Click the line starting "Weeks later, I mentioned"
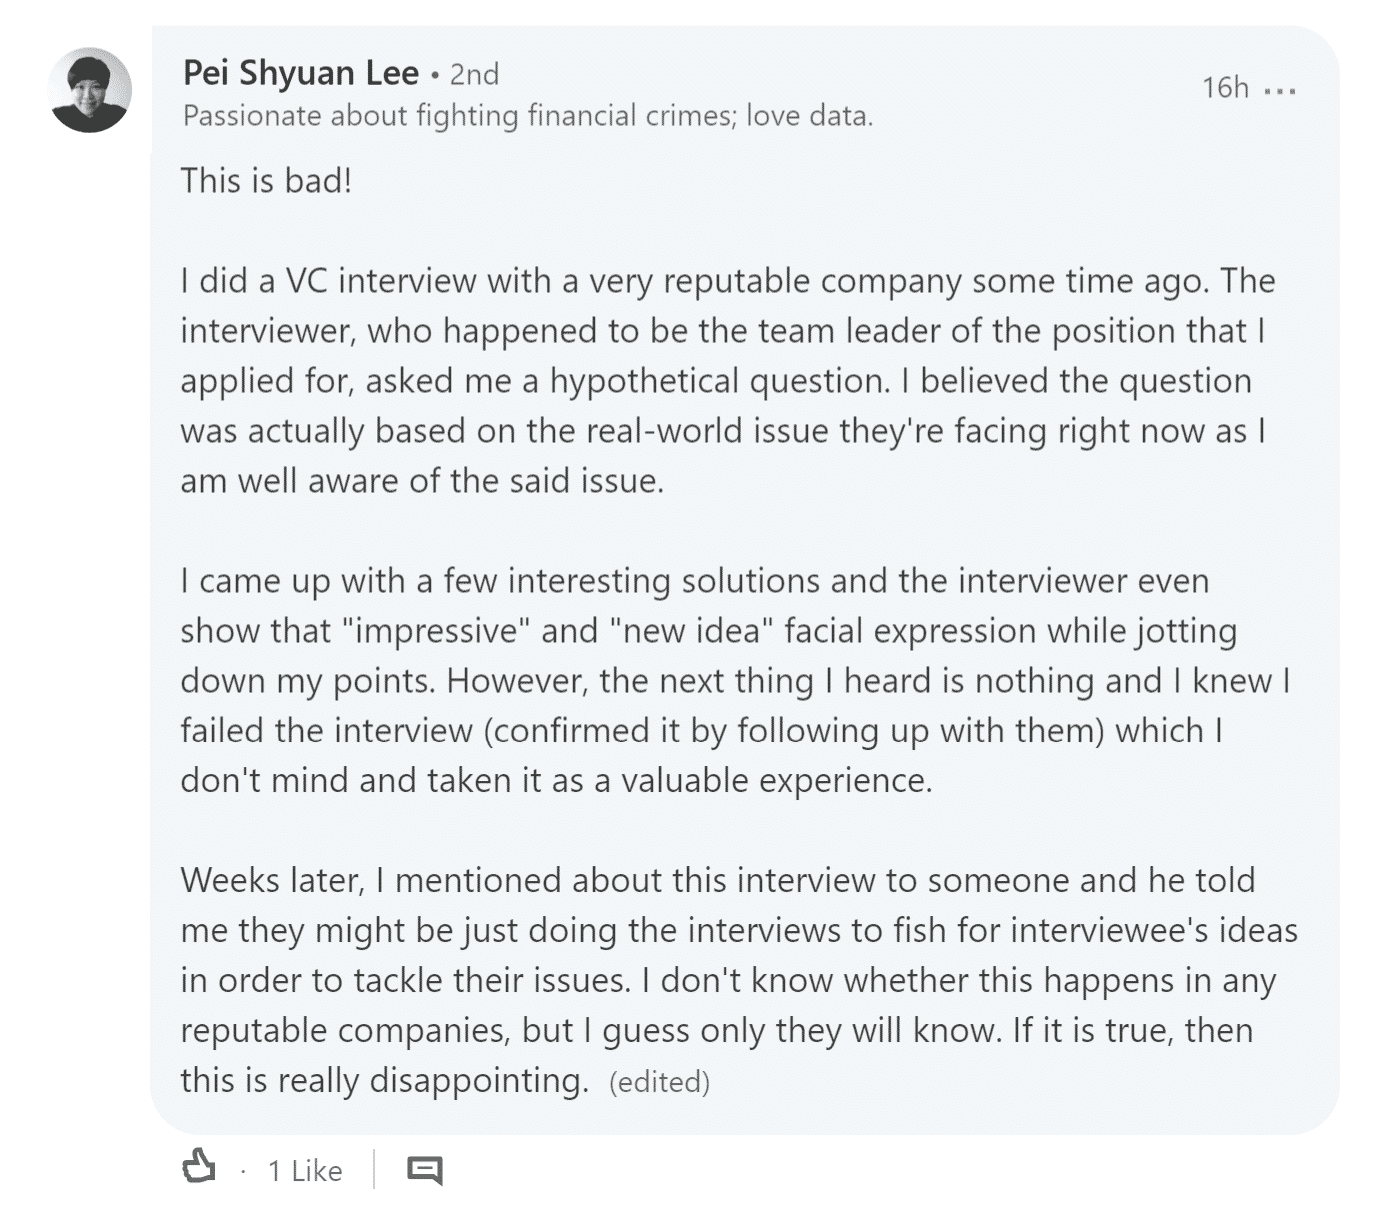 [x=718, y=881]
